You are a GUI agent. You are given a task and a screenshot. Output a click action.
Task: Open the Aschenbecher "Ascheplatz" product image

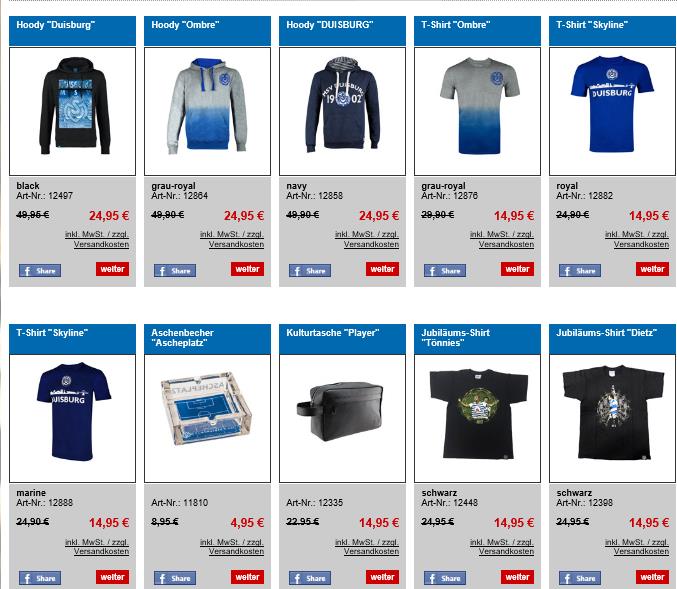pos(207,418)
